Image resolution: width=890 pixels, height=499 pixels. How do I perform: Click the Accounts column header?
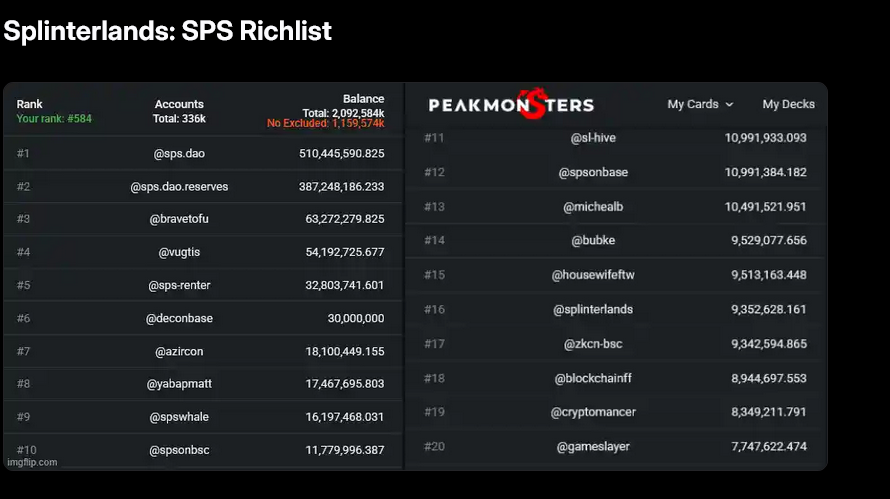(x=179, y=104)
